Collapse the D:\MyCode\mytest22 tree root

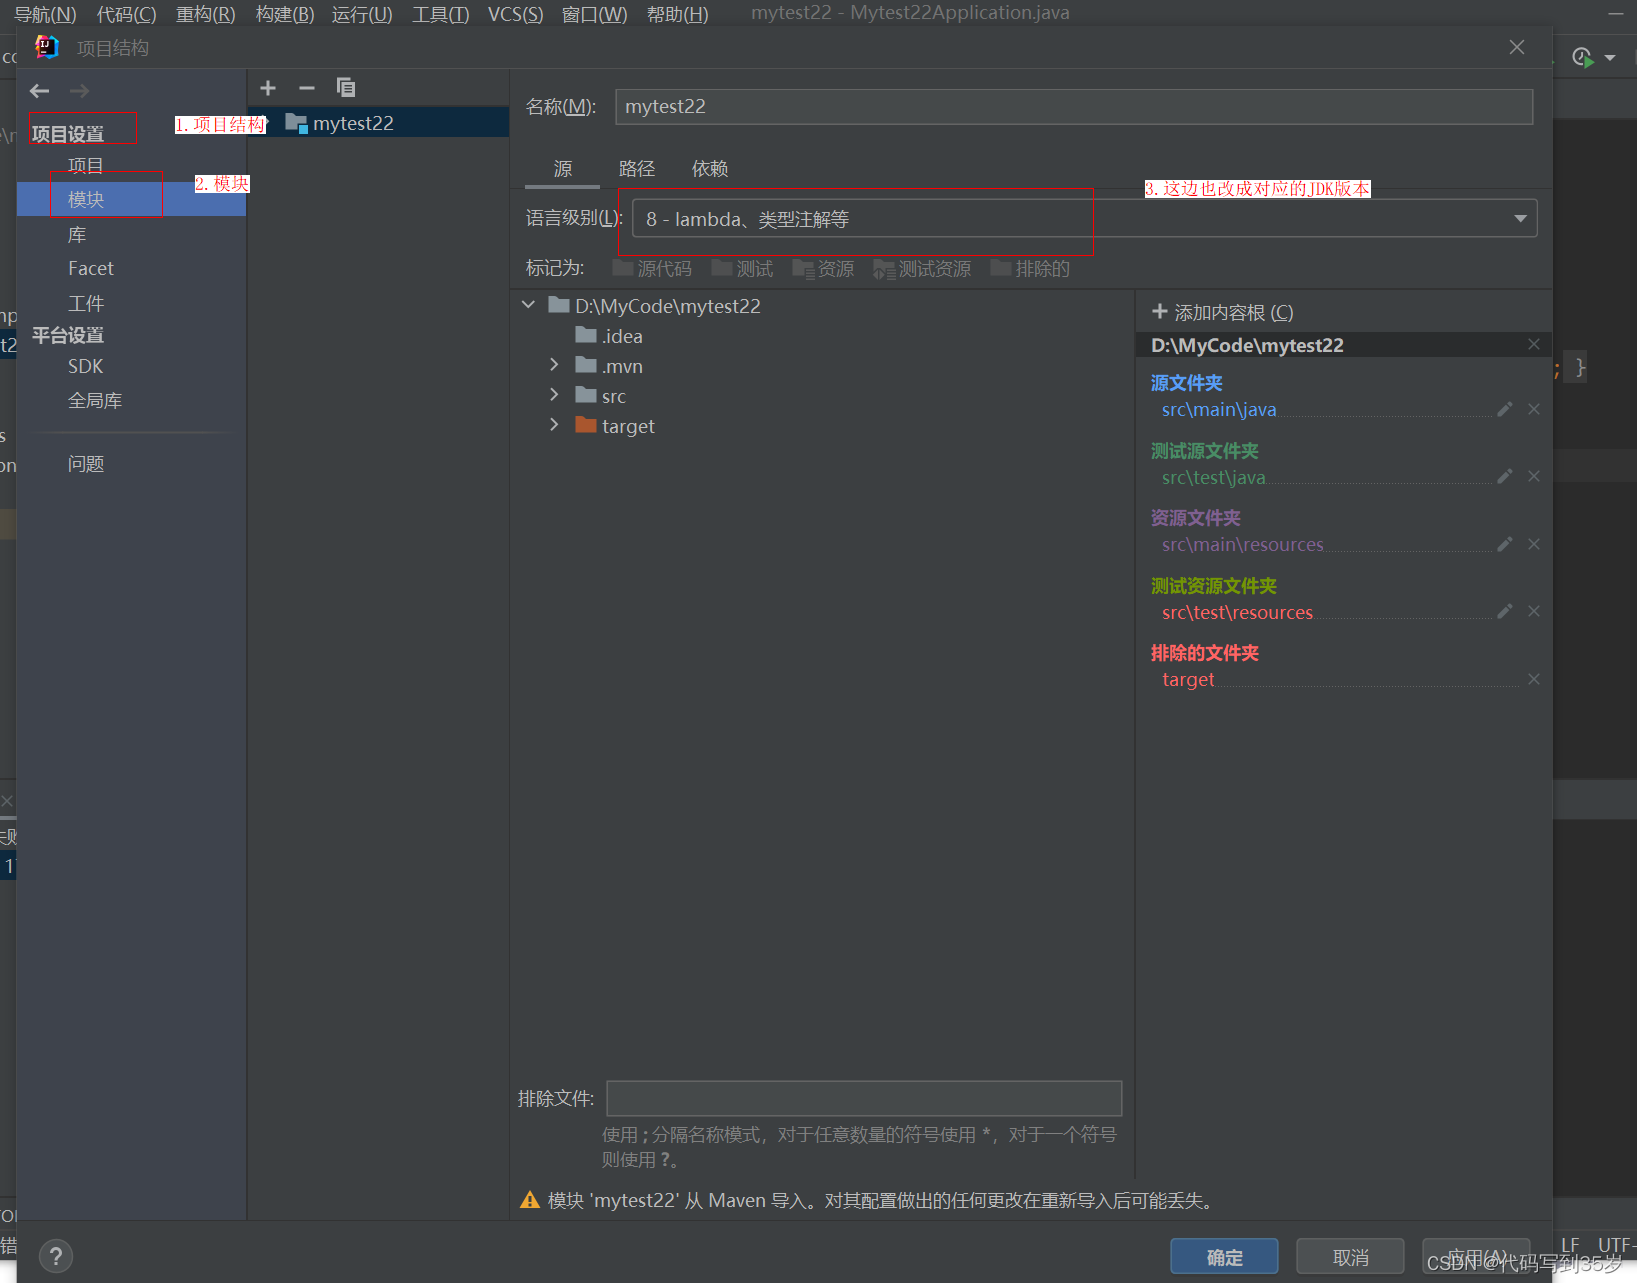click(529, 305)
